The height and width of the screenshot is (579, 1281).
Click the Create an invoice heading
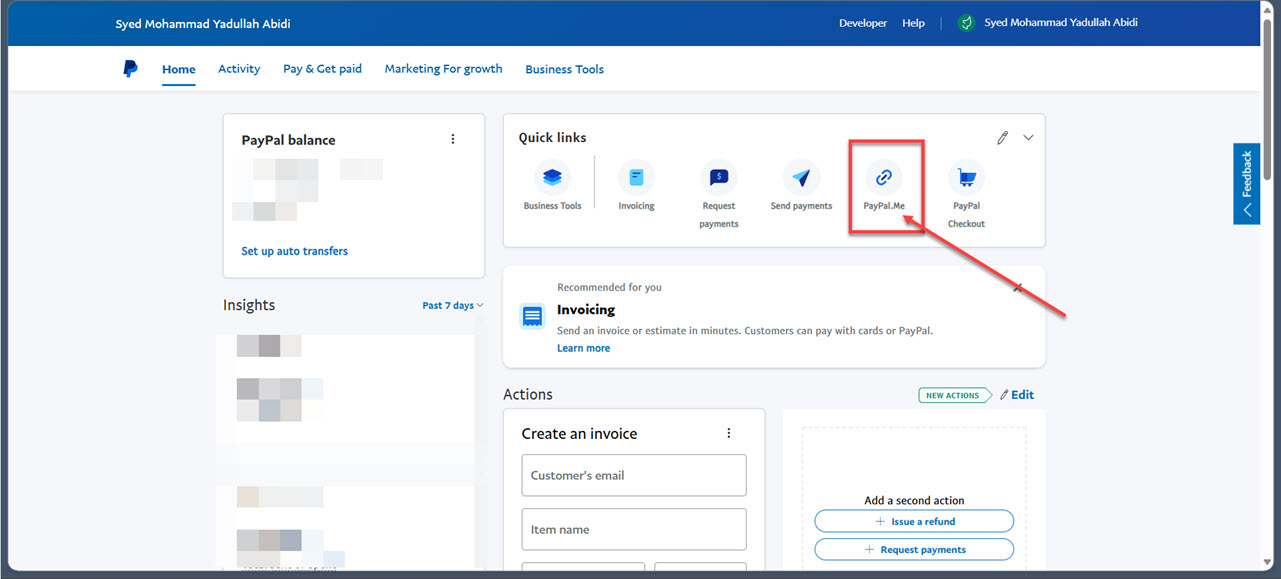coord(579,434)
